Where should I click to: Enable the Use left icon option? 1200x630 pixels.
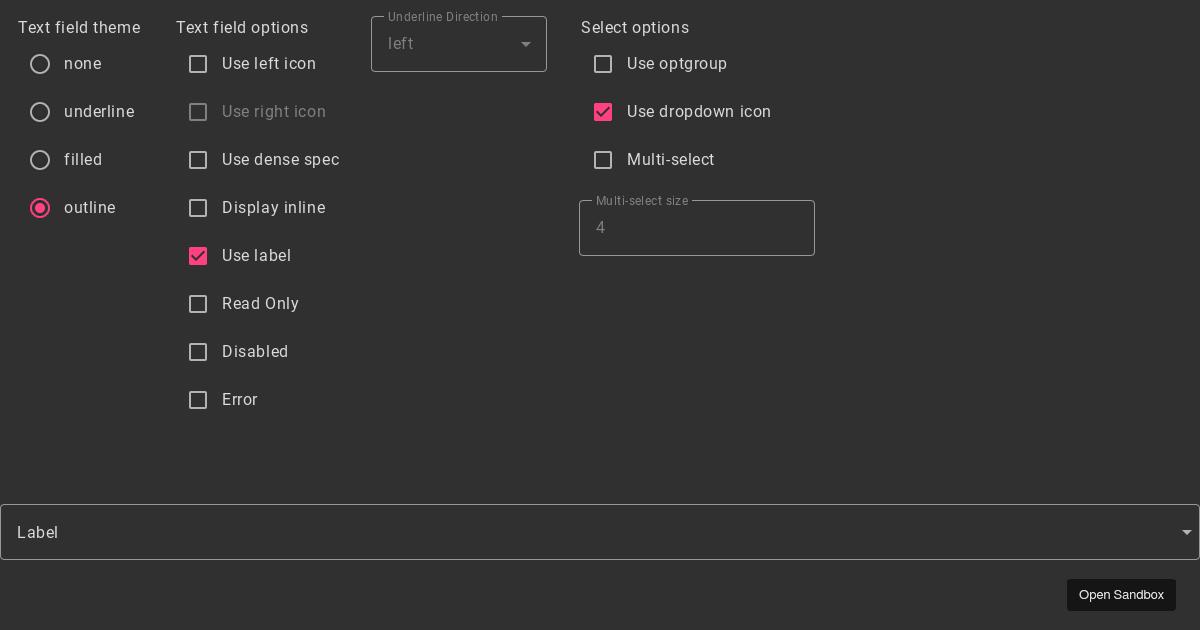tap(198, 64)
